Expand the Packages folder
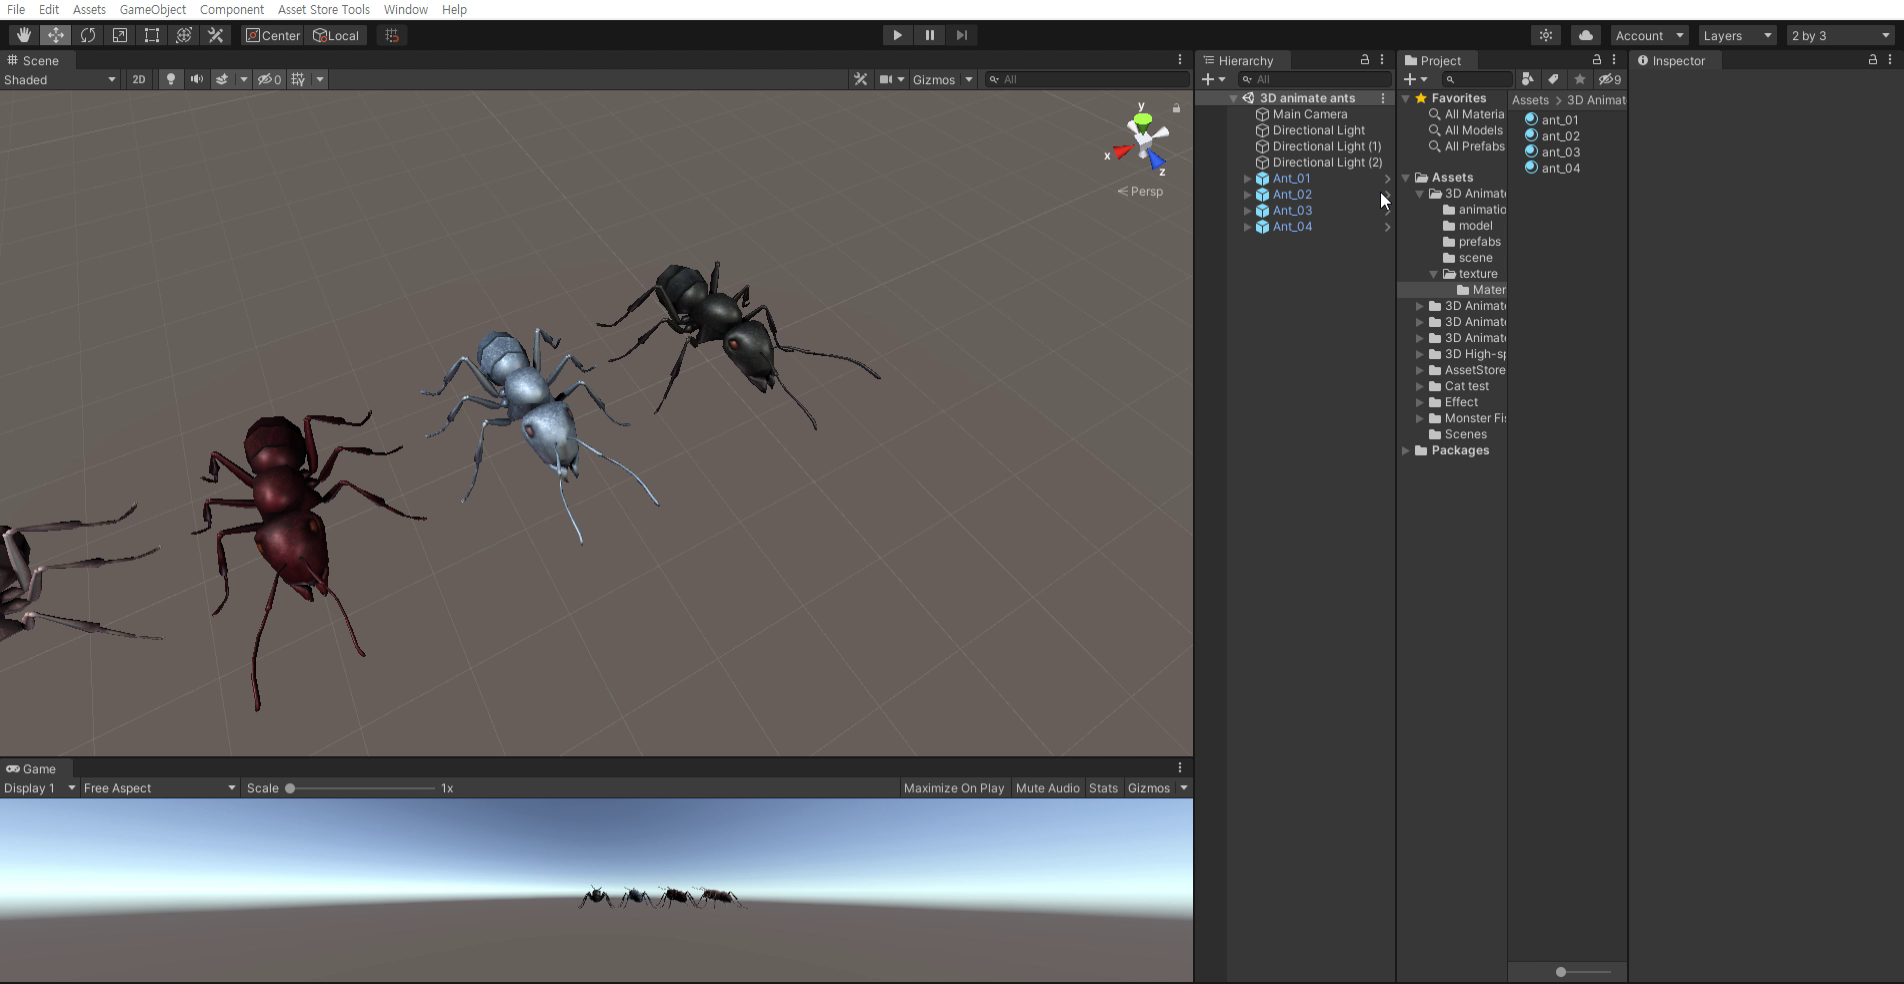Viewport: 1904px width, 984px height. pos(1406,451)
